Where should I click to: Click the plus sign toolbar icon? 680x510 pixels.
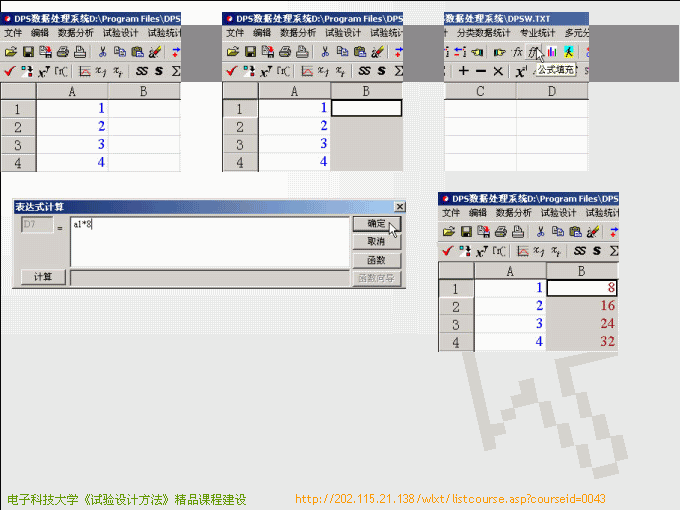coord(463,71)
